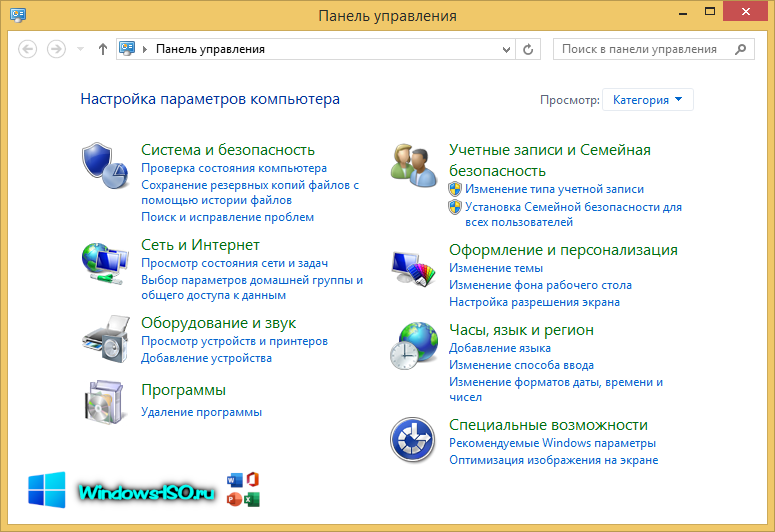The image size is (775, 532).
Task: Open the recent locations dropdown arrow
Action: [x=81, y=49]
